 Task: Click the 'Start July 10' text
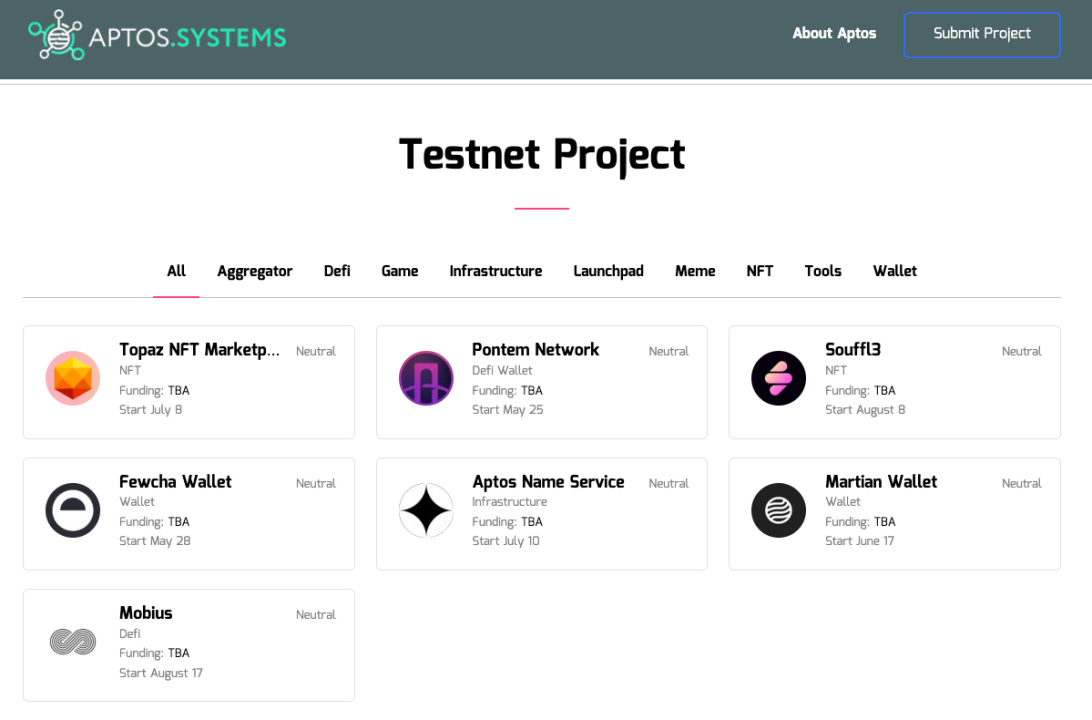click(506, 541)
